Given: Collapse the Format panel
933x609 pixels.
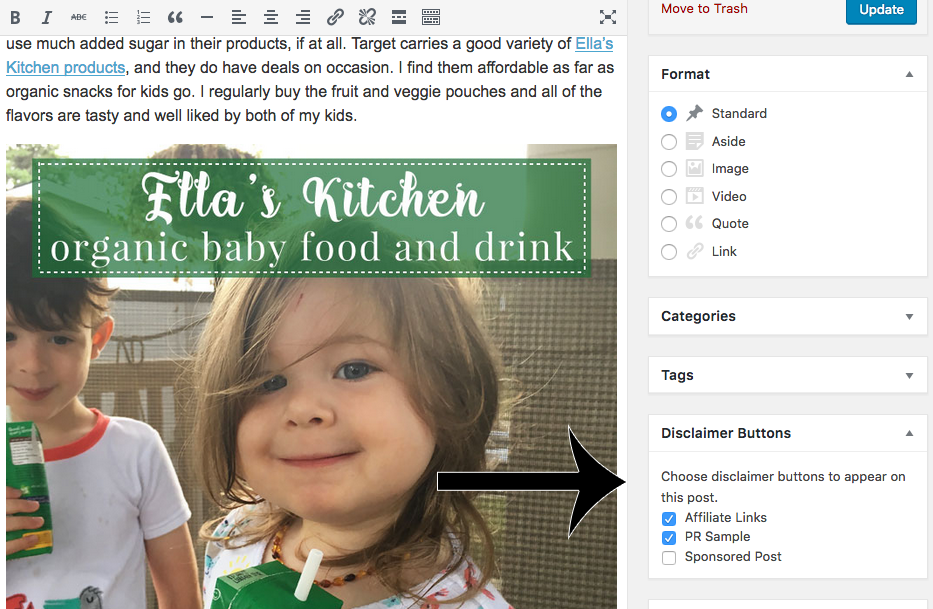Looking at the screenshot, I should click(x=909, y=74).
